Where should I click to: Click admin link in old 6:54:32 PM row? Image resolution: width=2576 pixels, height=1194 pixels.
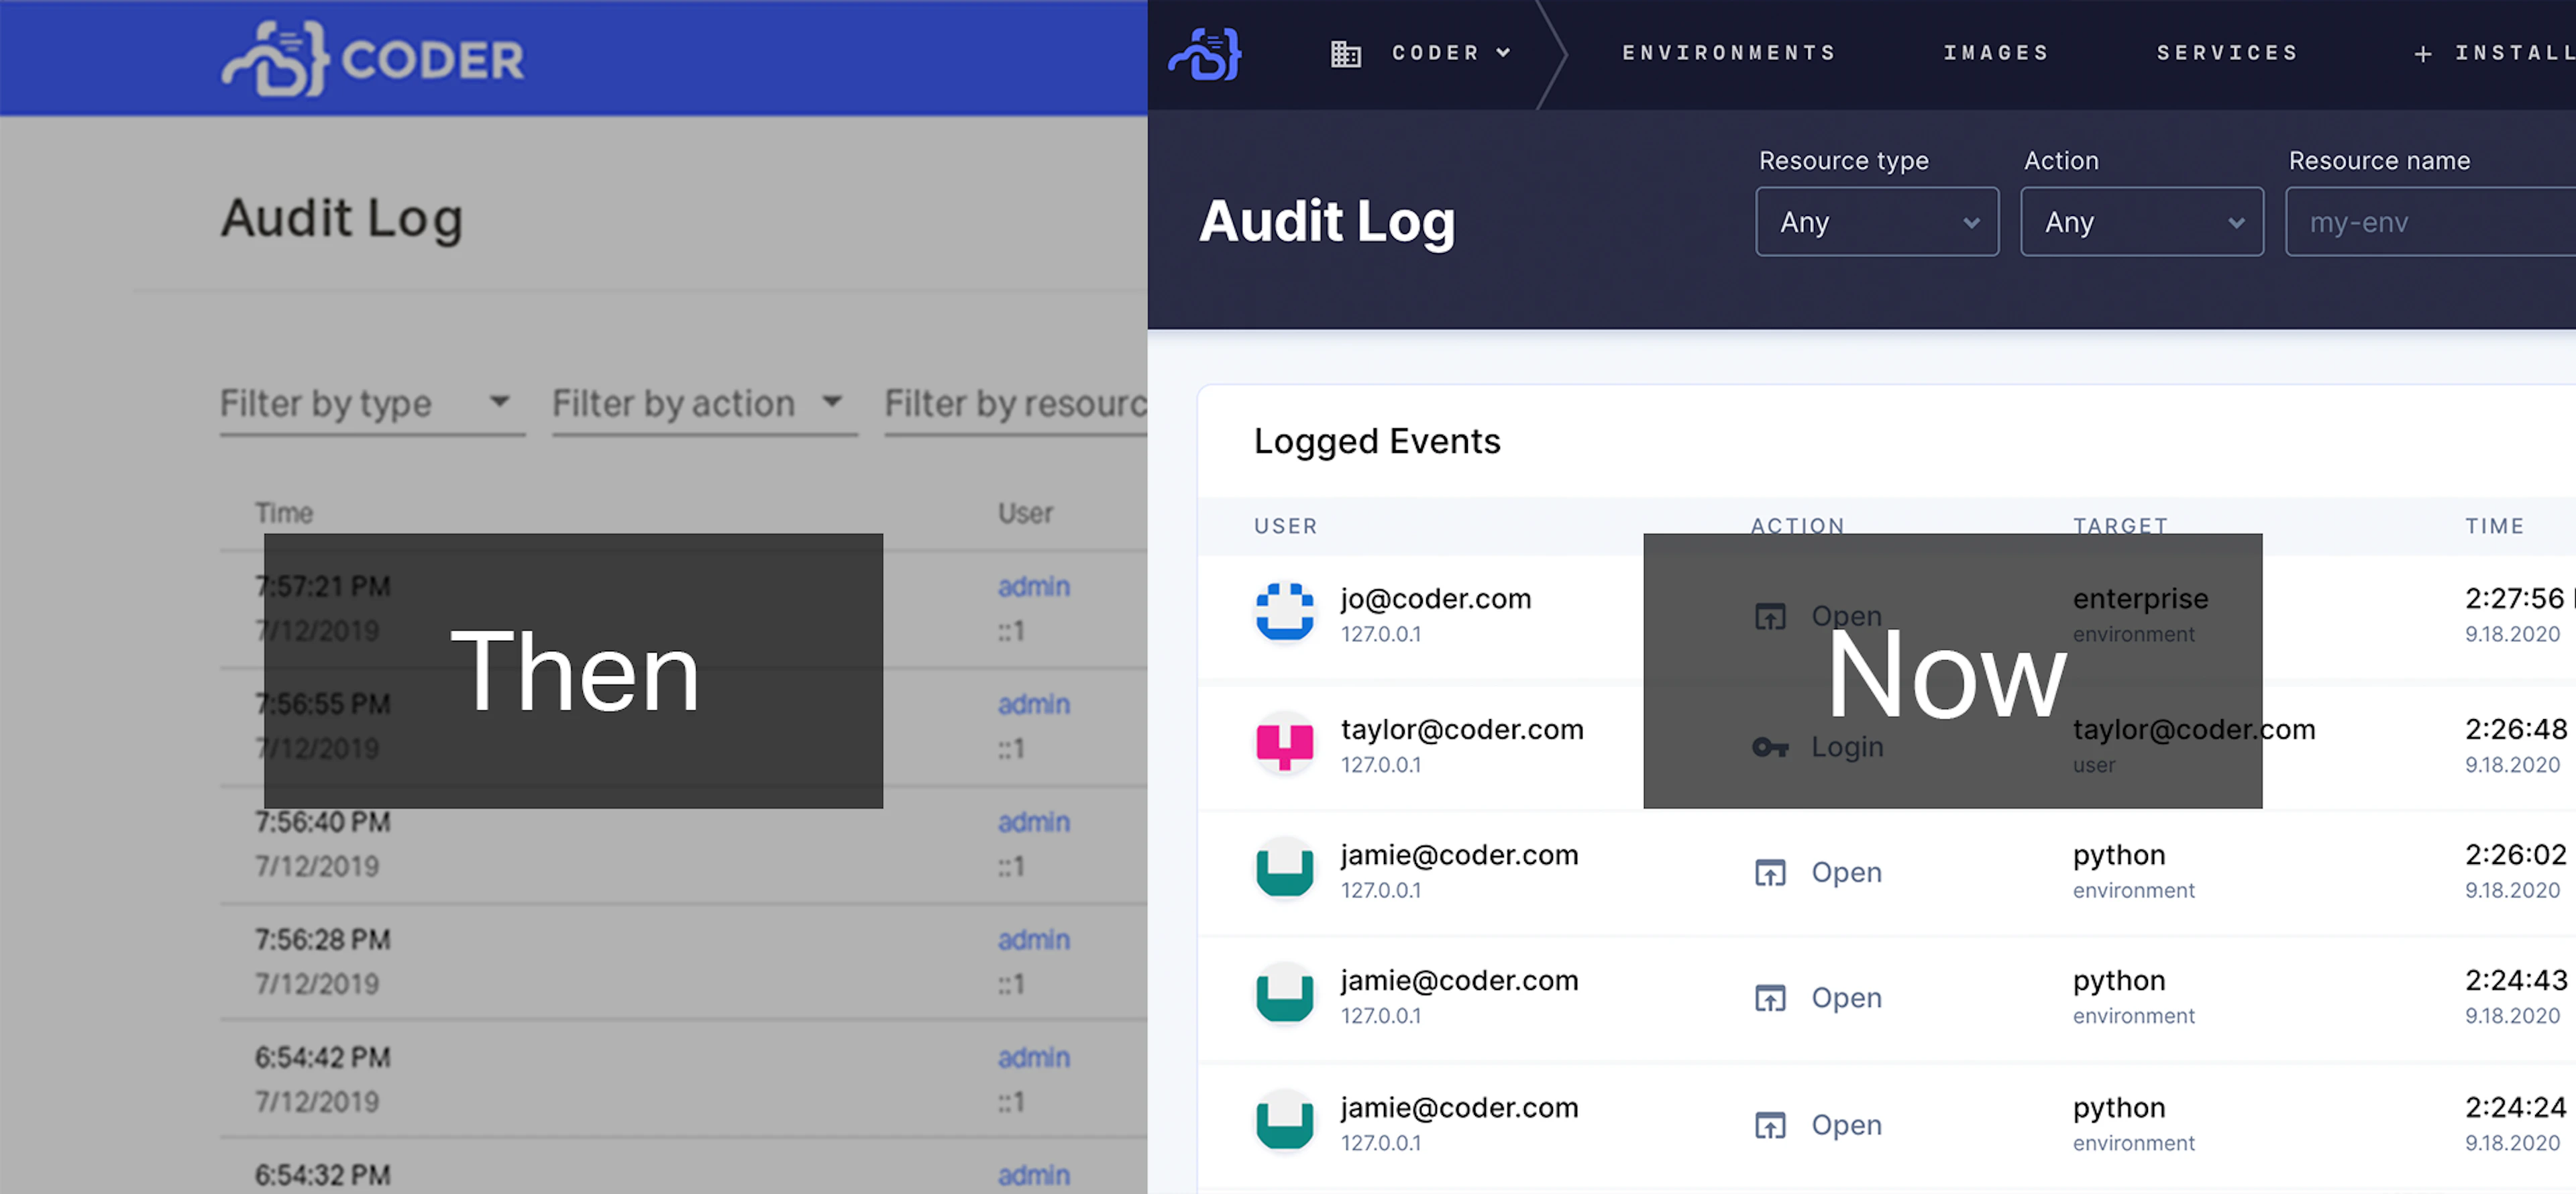click(x=1034, y=1176)
